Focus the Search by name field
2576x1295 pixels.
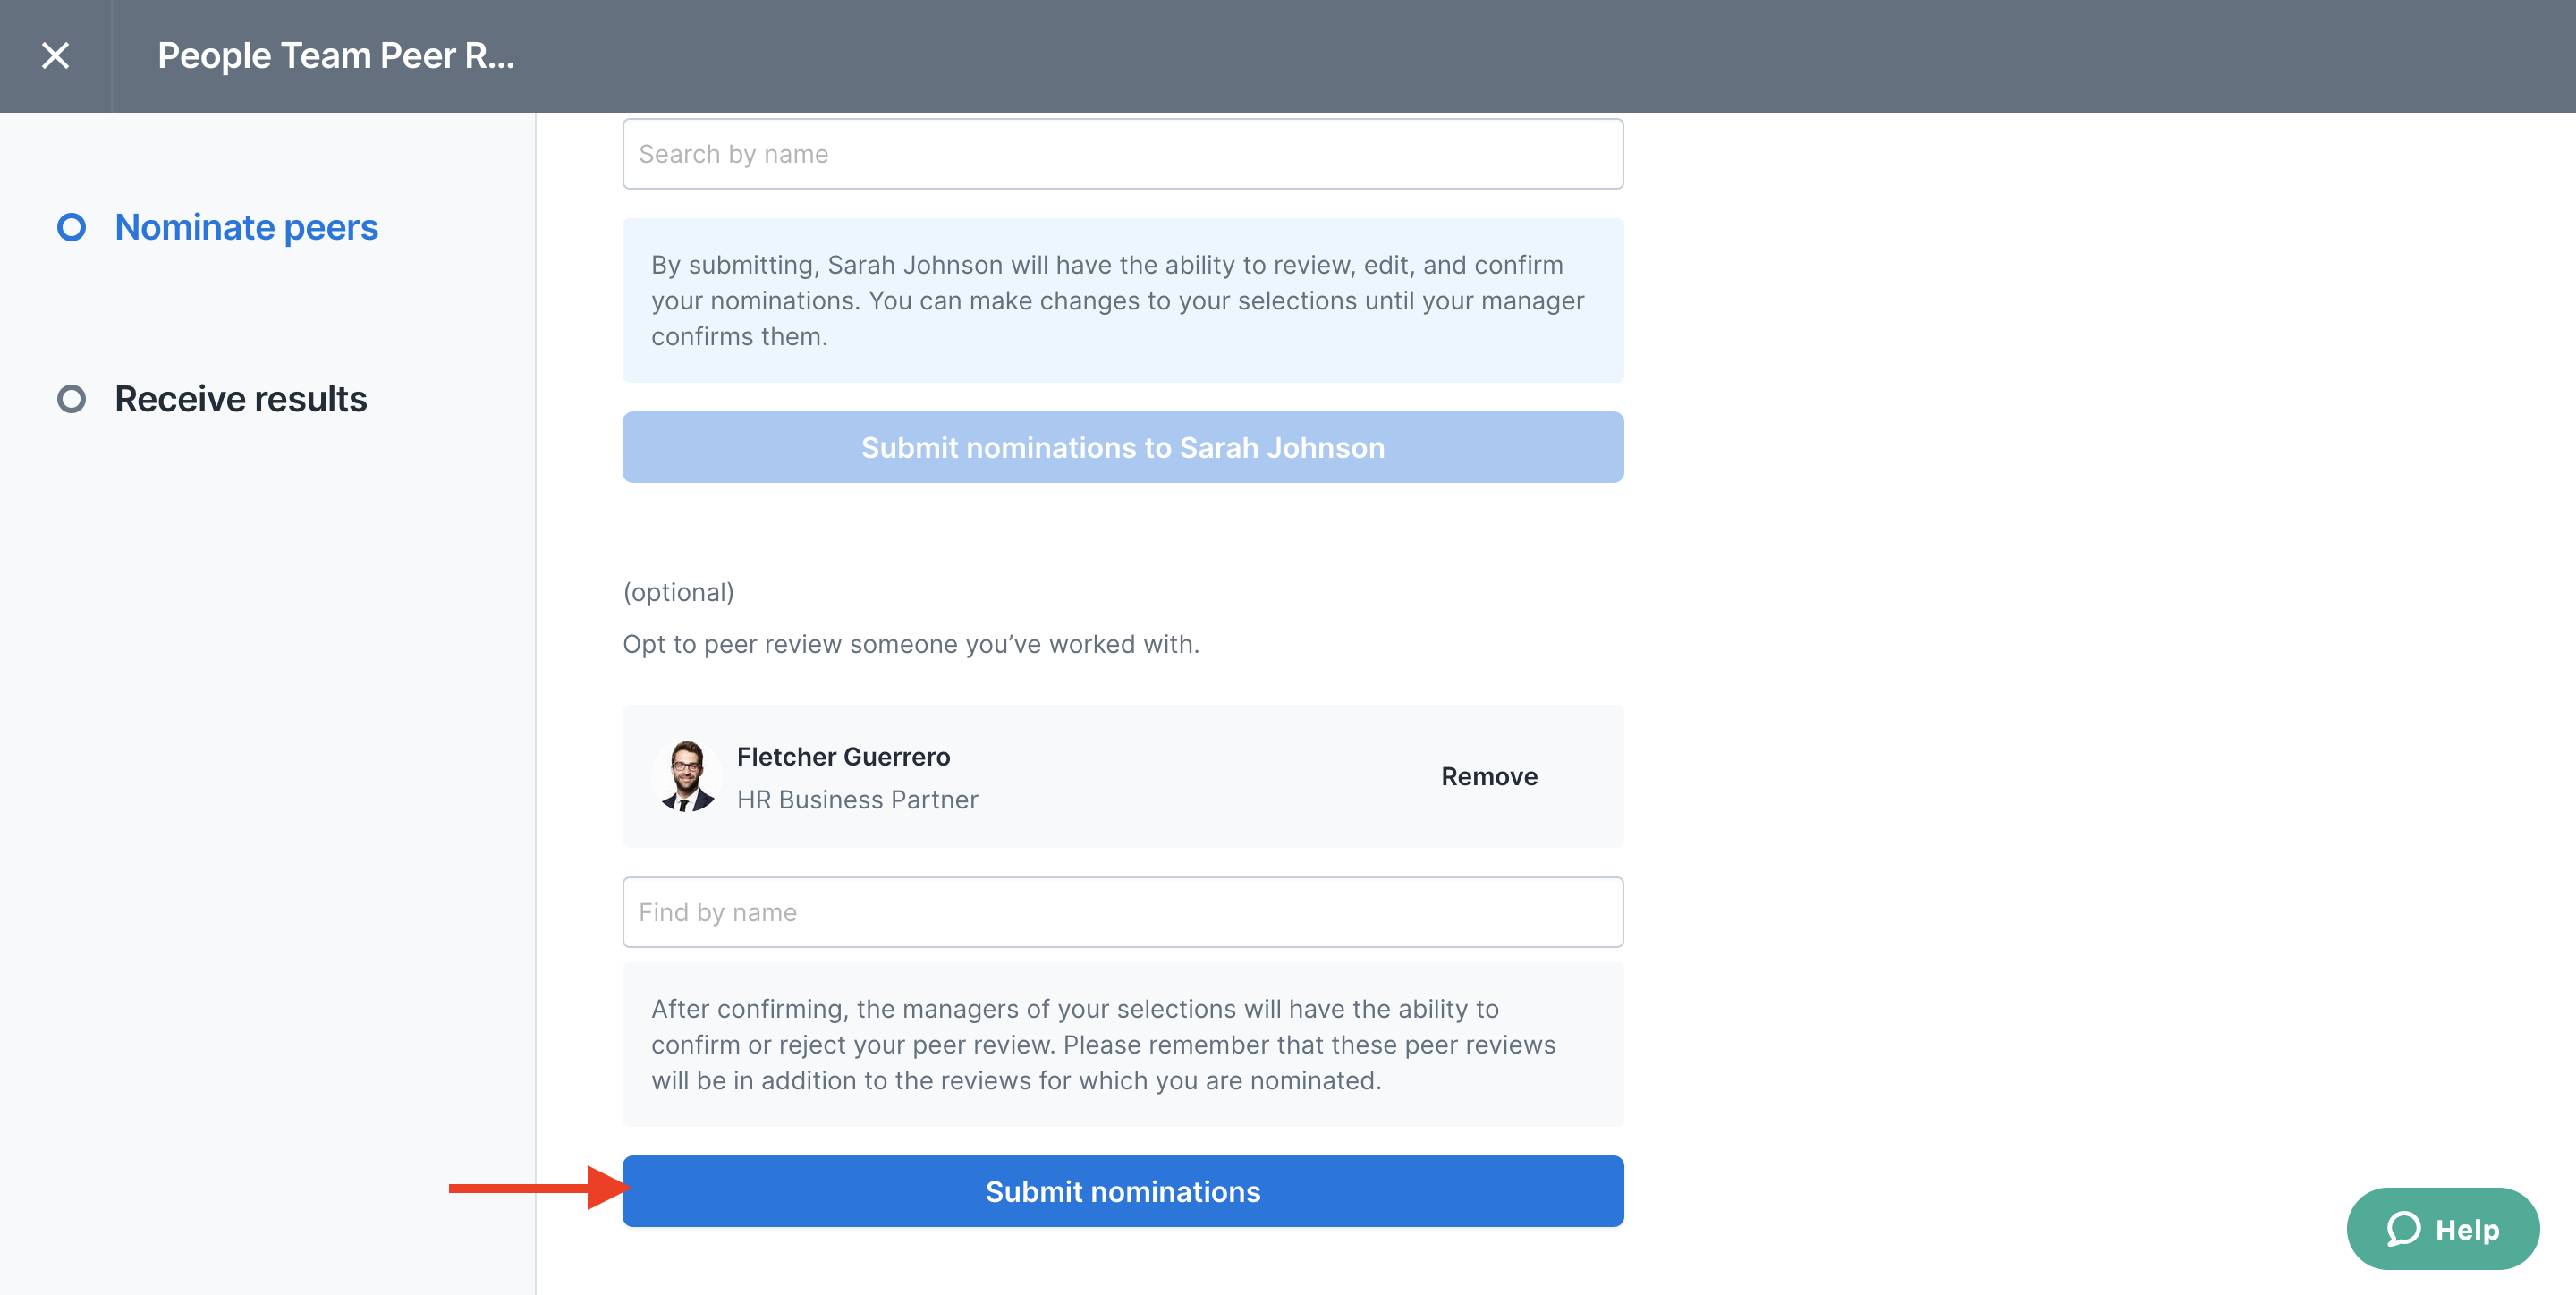[x=1122, y=153]
